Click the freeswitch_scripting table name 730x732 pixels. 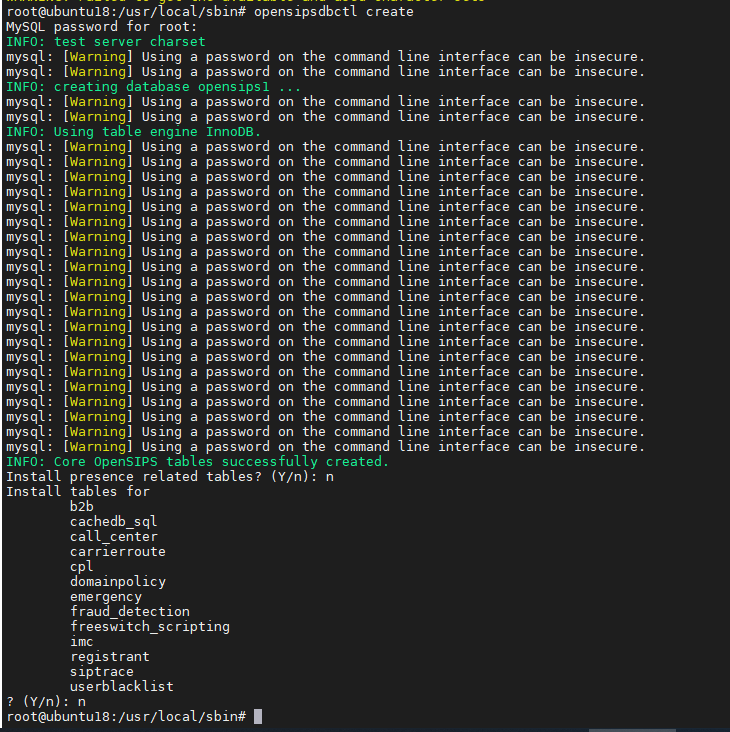point(149,627)
